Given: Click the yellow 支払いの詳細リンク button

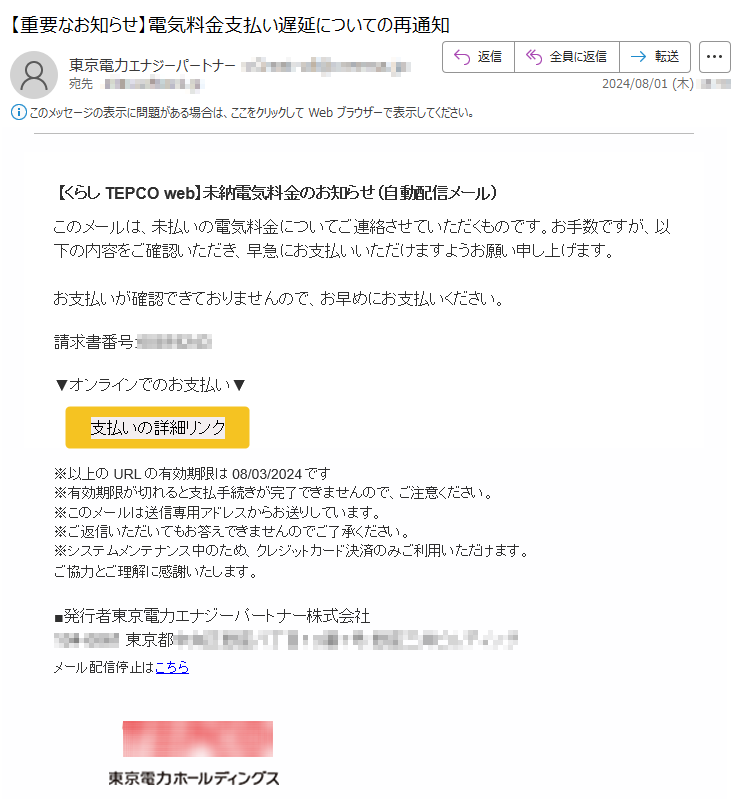Looking at the screenshot, I should pos(157,427).
